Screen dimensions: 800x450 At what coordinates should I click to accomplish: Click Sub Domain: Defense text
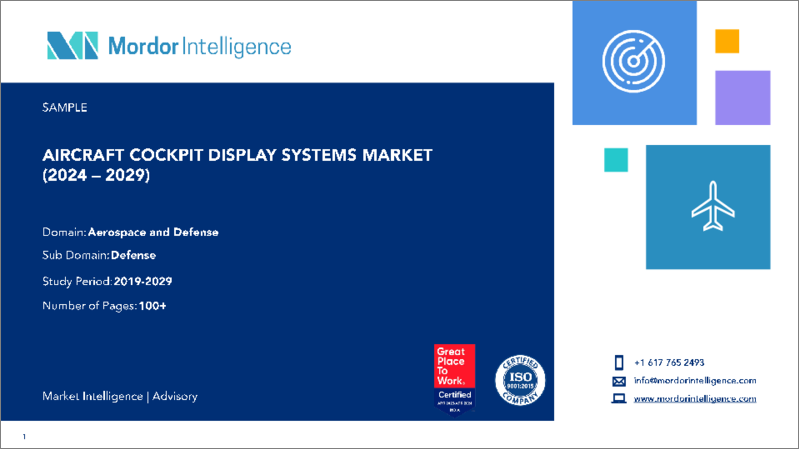(x=99, y=255)
